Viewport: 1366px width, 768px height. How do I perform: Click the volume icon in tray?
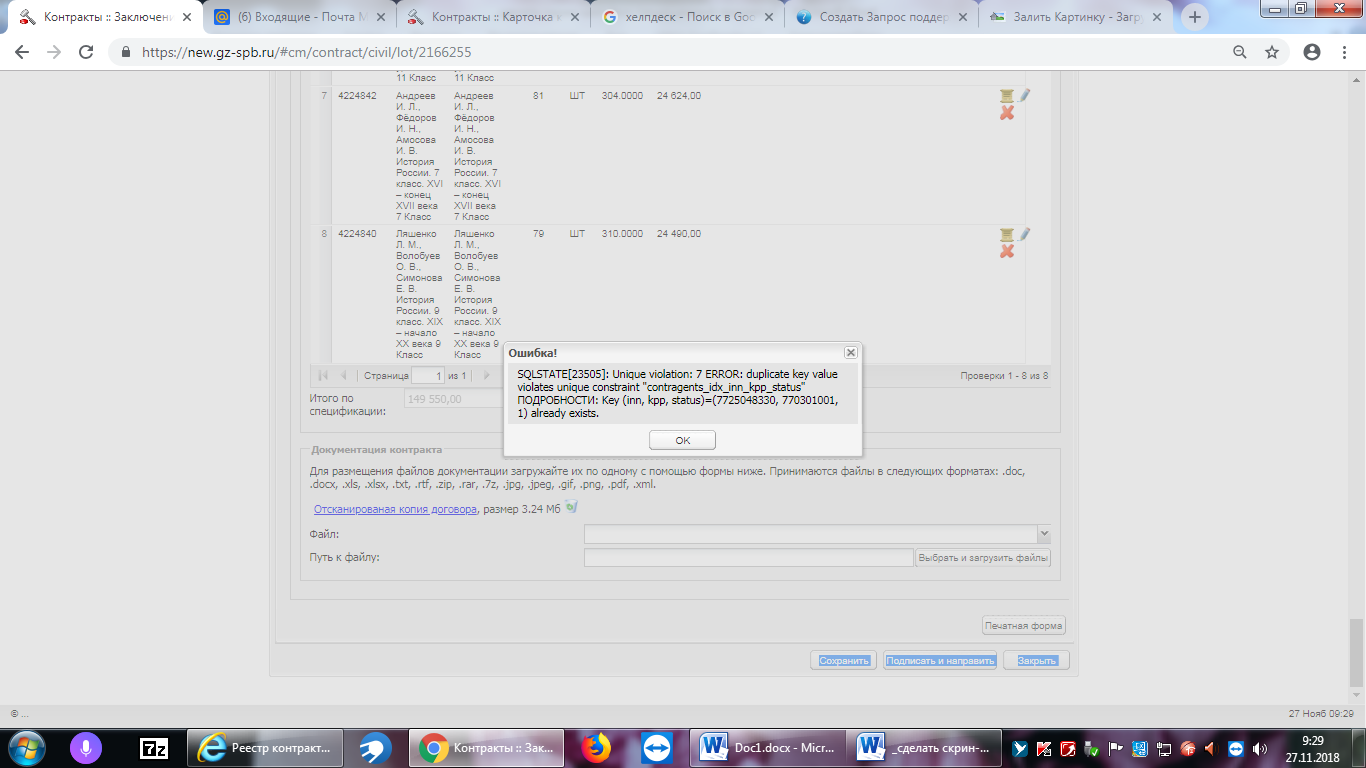[1259, 748]
